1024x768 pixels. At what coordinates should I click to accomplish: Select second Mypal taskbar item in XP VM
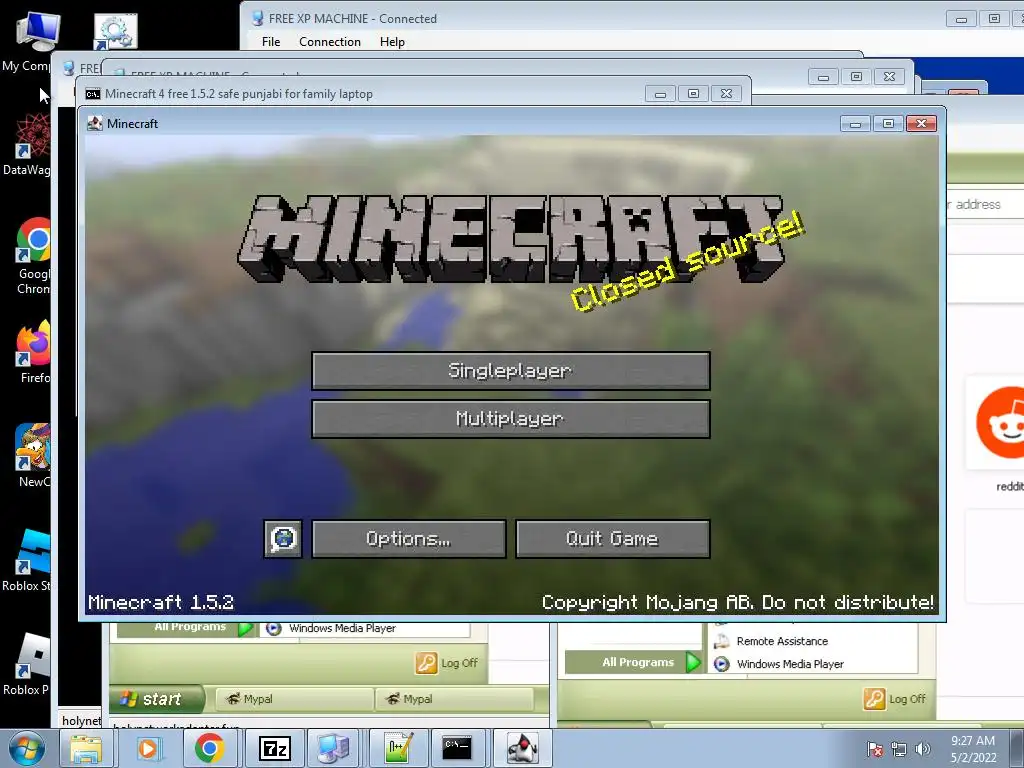[455, 699]
